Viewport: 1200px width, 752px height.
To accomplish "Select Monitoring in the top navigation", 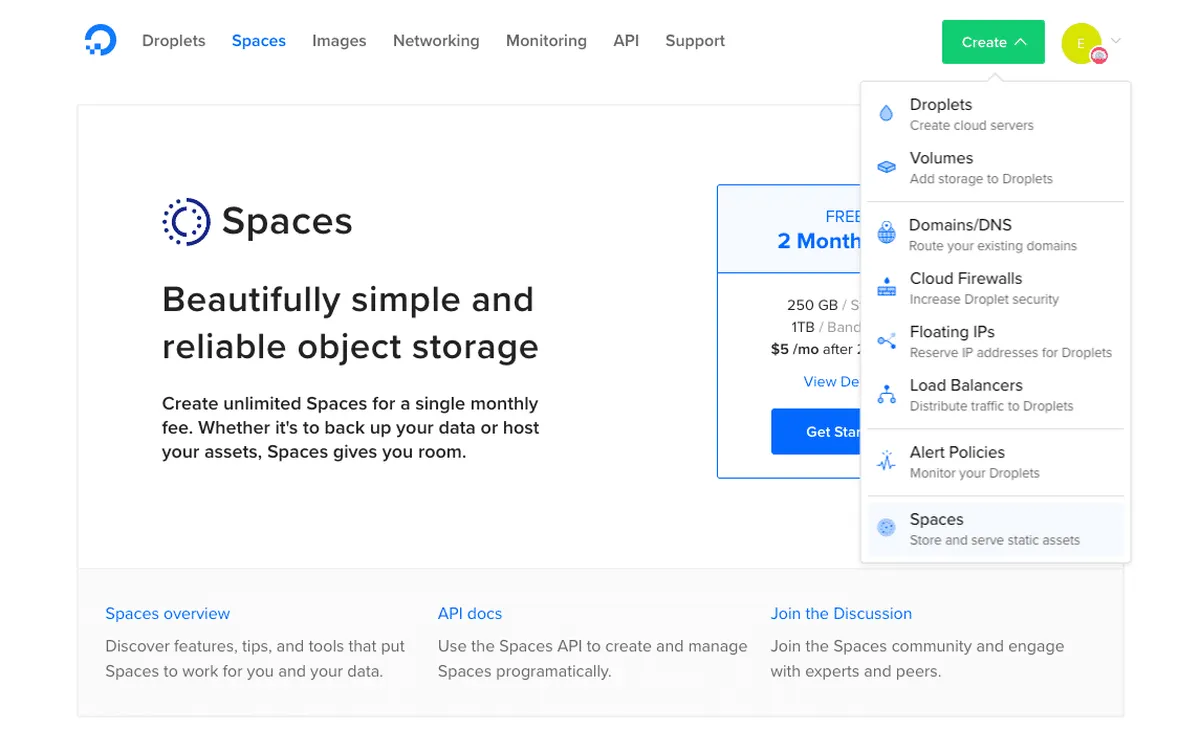I will click(x=546, y=41).
